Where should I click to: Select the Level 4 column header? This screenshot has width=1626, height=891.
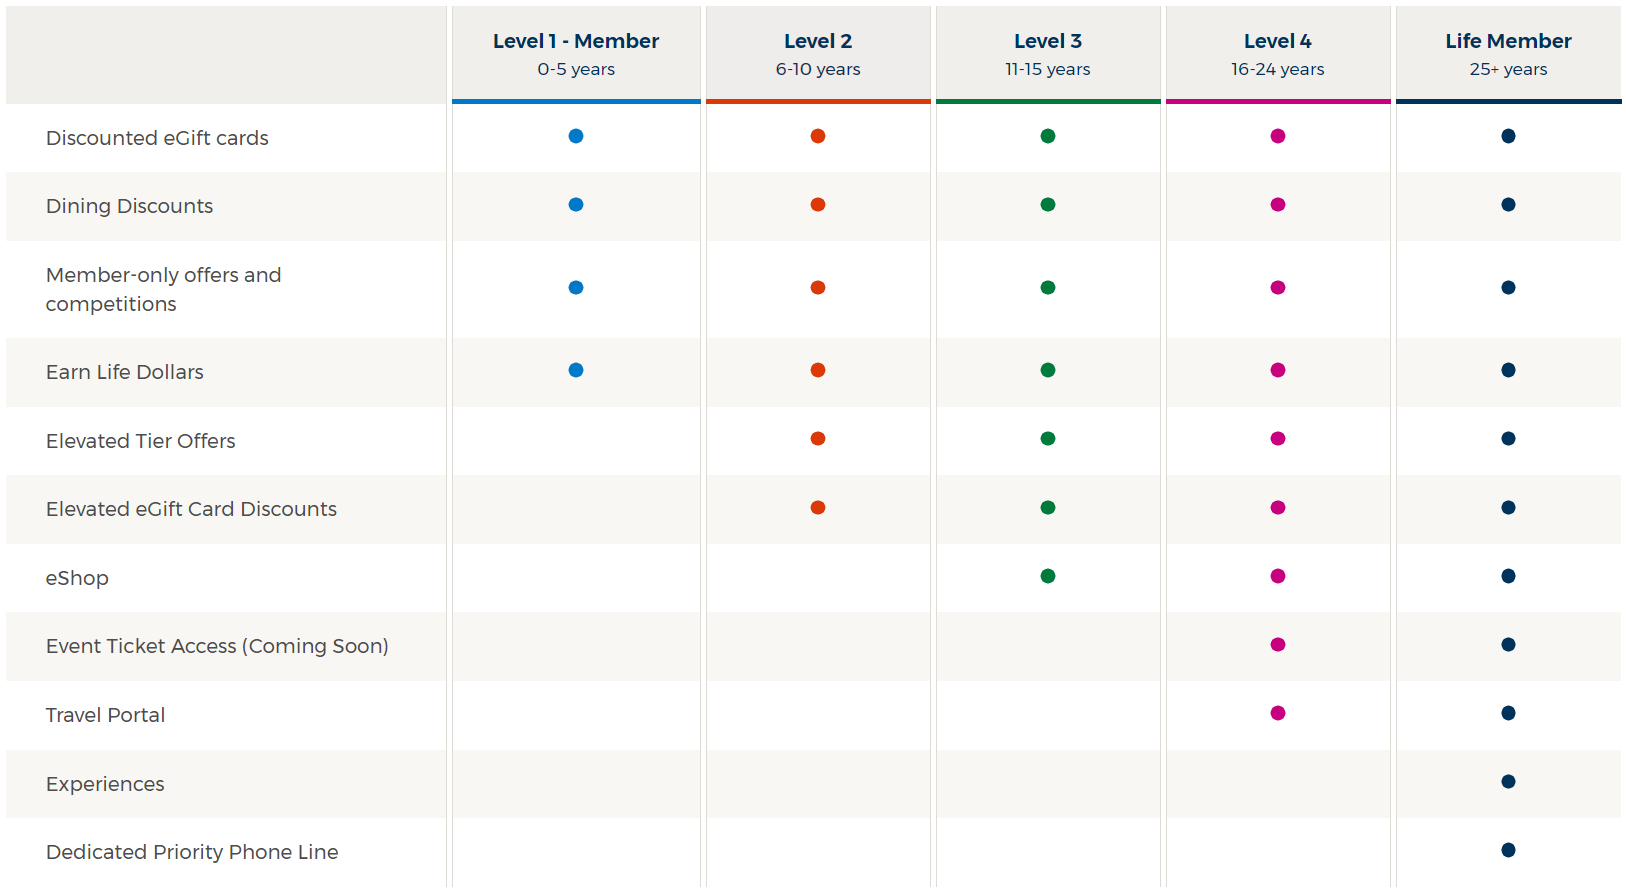(x=1278, y=54)
